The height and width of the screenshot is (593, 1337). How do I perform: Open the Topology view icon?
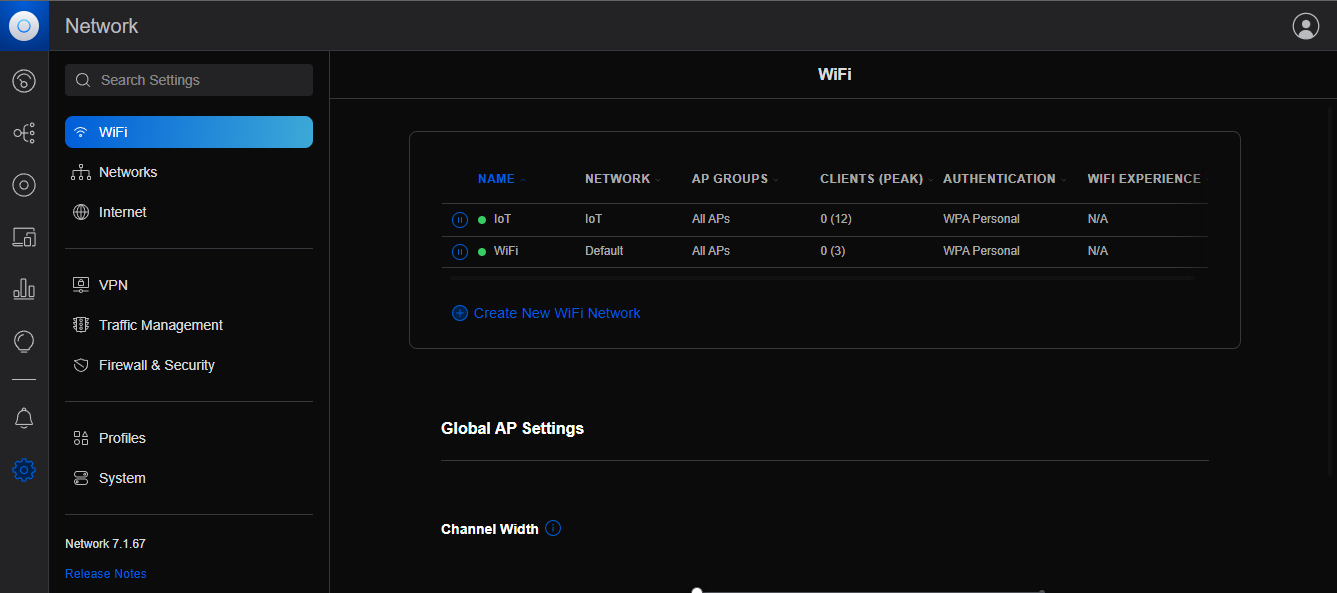click(24, 132)
